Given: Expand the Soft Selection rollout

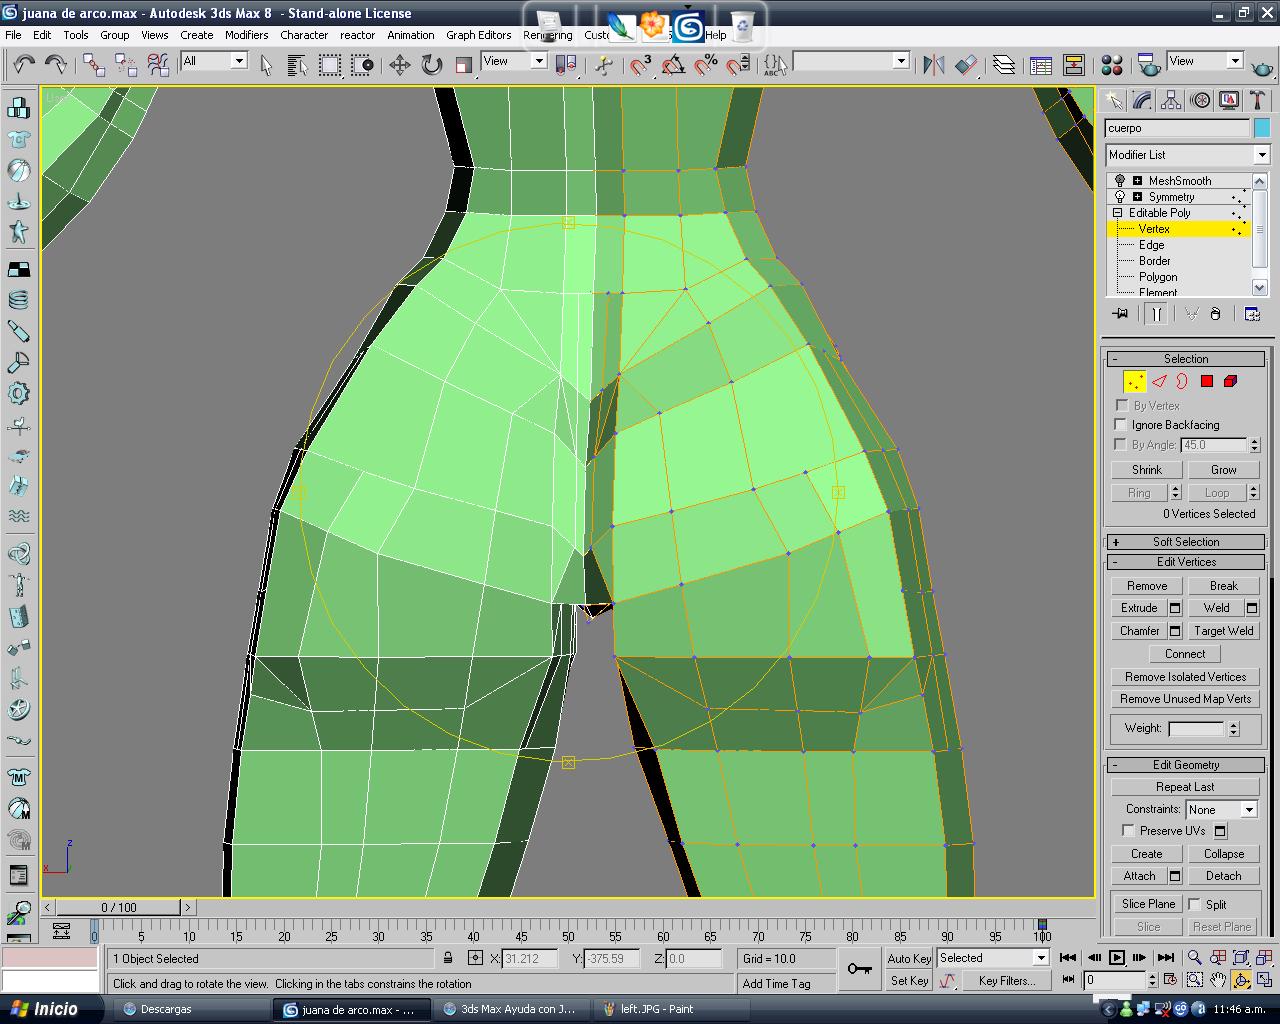Looking at the screenshot, I should (x=1186, y=542).
